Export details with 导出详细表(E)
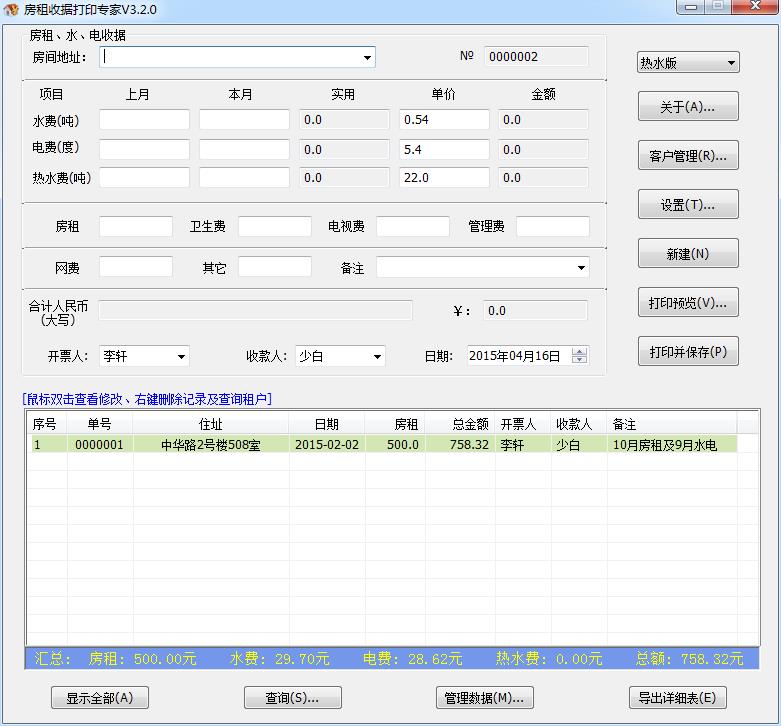The width and height of the screenshot is (781, 726). (x=678, y=698)
